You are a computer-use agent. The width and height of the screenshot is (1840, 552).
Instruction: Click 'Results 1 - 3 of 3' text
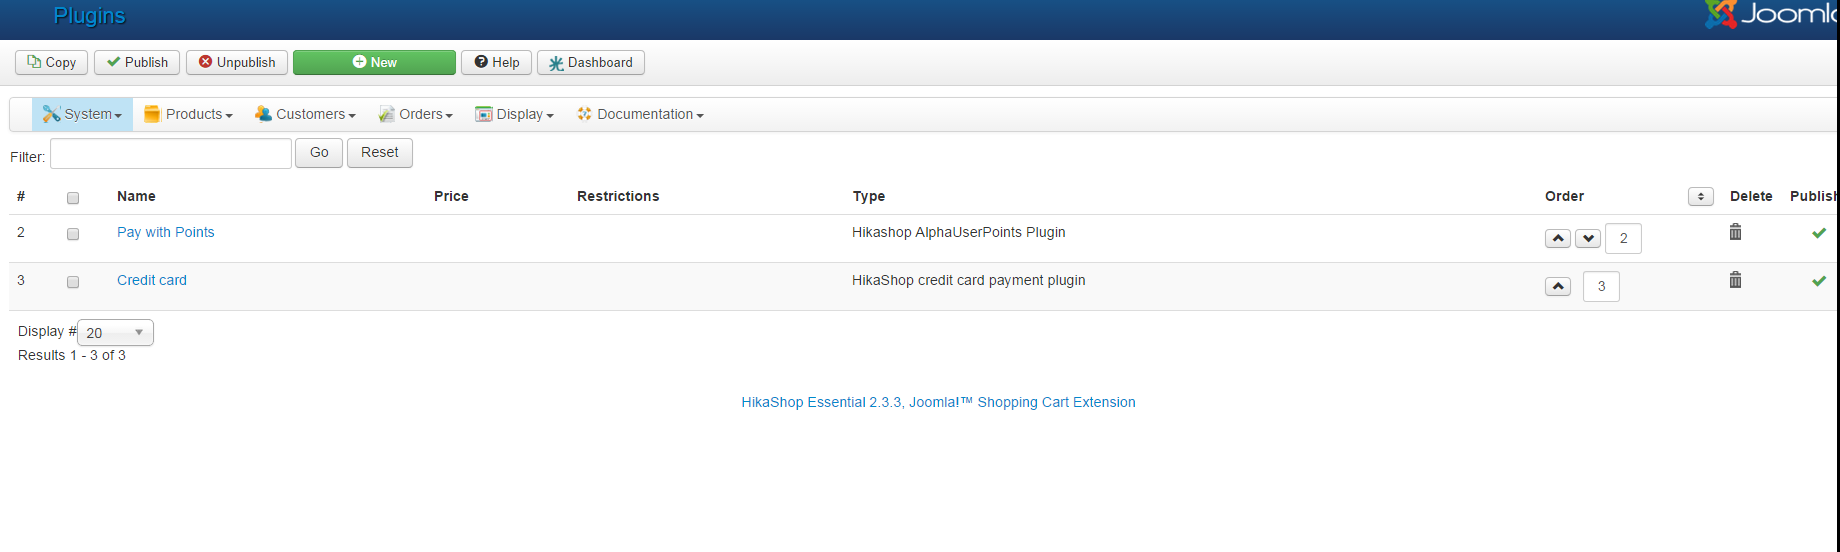click(x=72, y=355)
